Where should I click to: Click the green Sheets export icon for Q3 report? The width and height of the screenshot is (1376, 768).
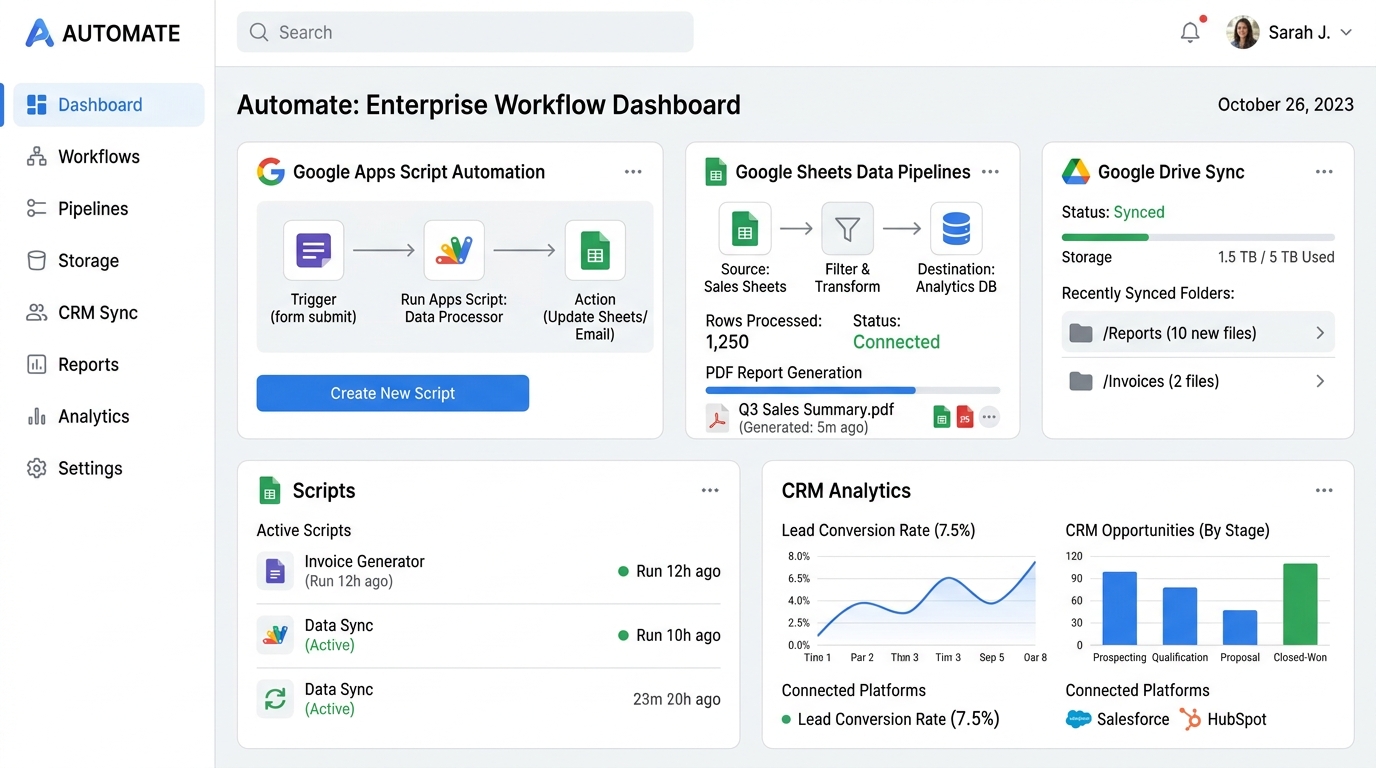click(941, 417)
